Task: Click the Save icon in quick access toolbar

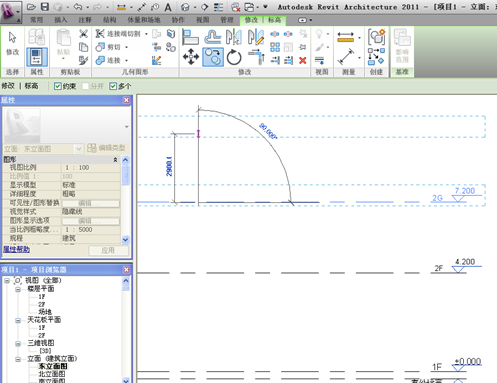Action: pyautogui.click(x=45, y=7)
